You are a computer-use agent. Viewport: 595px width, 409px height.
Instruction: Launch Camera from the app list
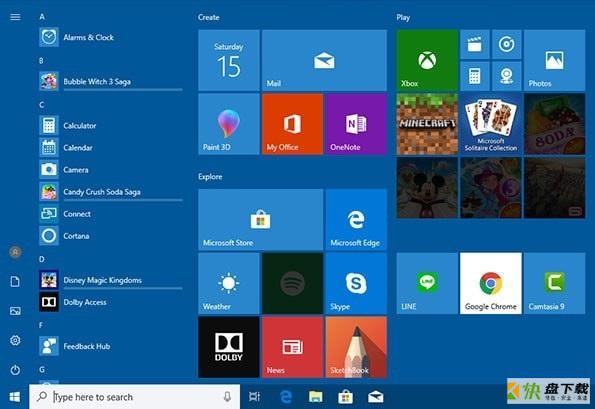coord(110,169)
